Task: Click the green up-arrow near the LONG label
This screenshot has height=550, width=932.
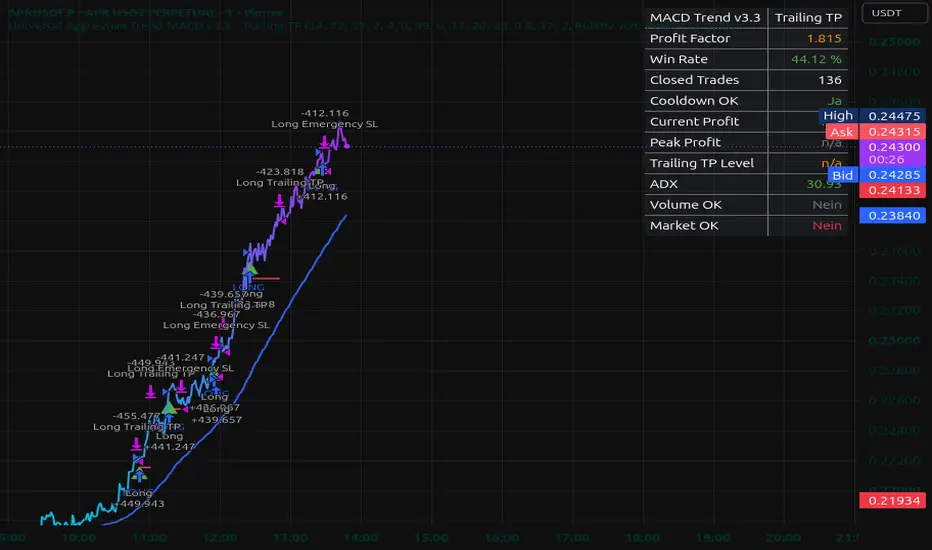Action: (x=250, y=270)
